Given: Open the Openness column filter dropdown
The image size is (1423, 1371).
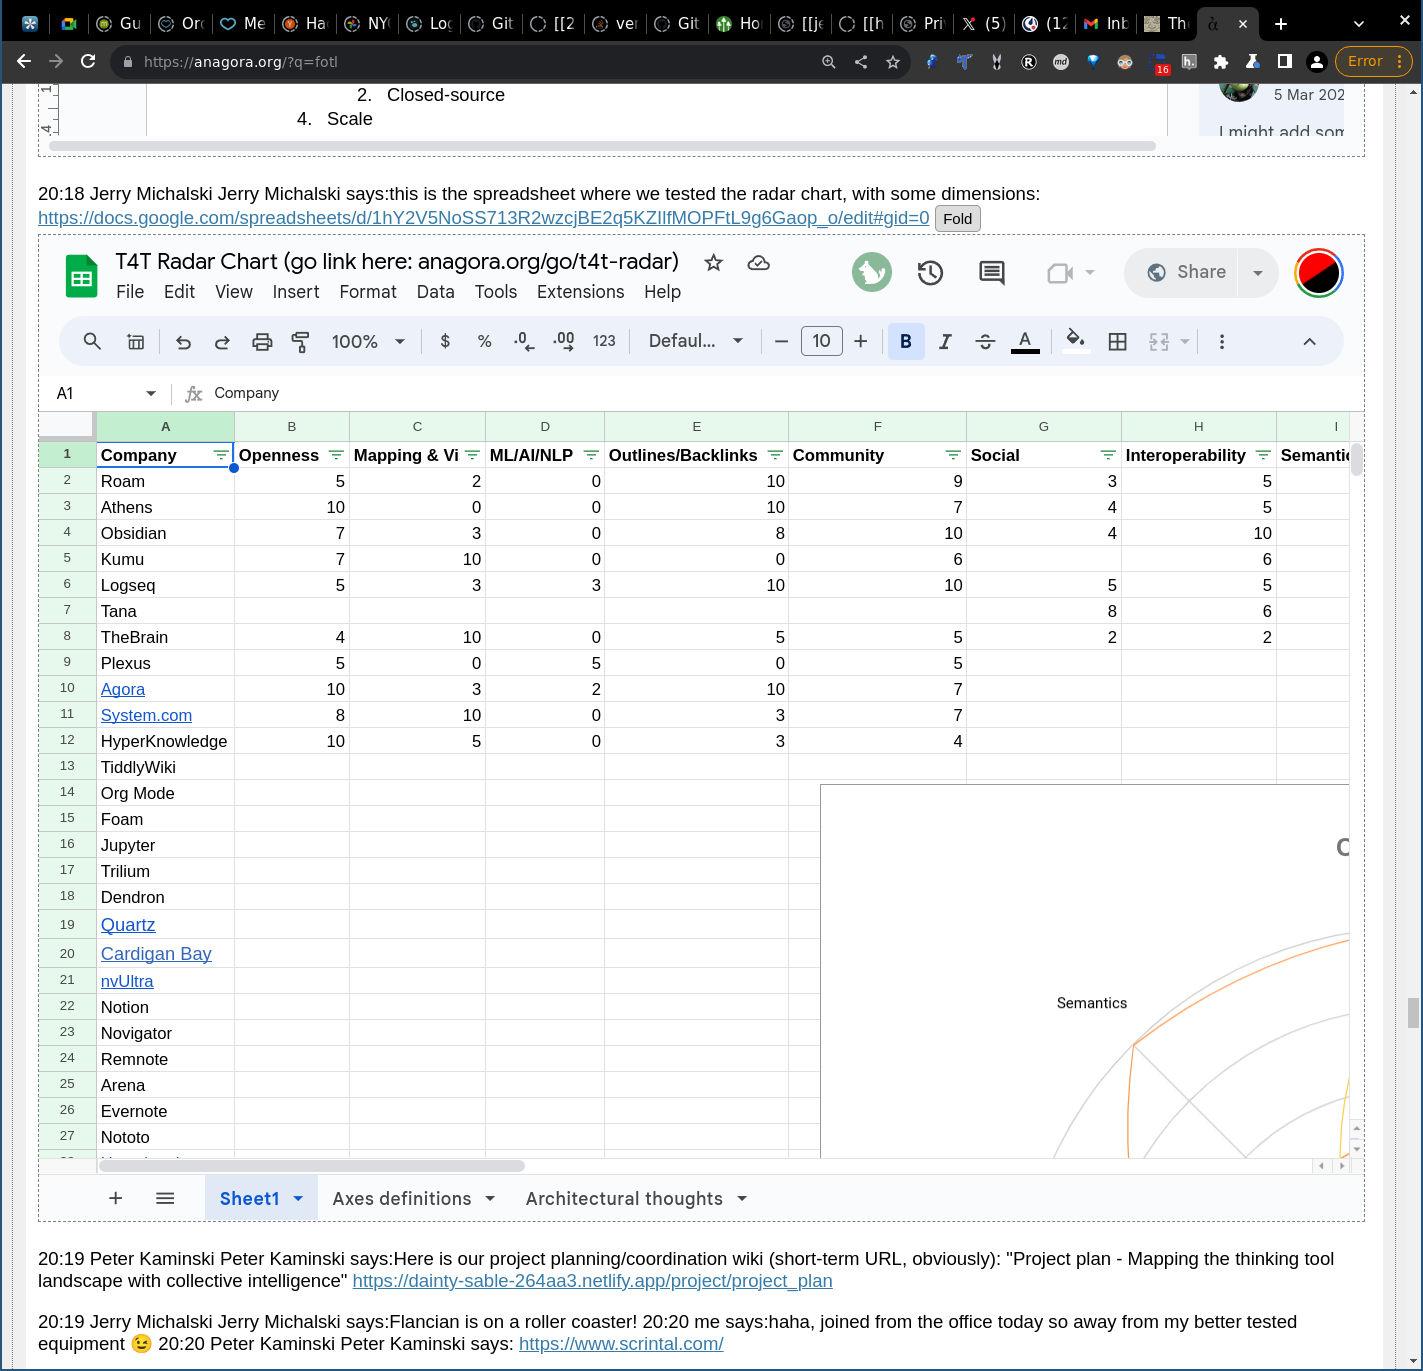Looking at the screenshot, I should [336, 455].
